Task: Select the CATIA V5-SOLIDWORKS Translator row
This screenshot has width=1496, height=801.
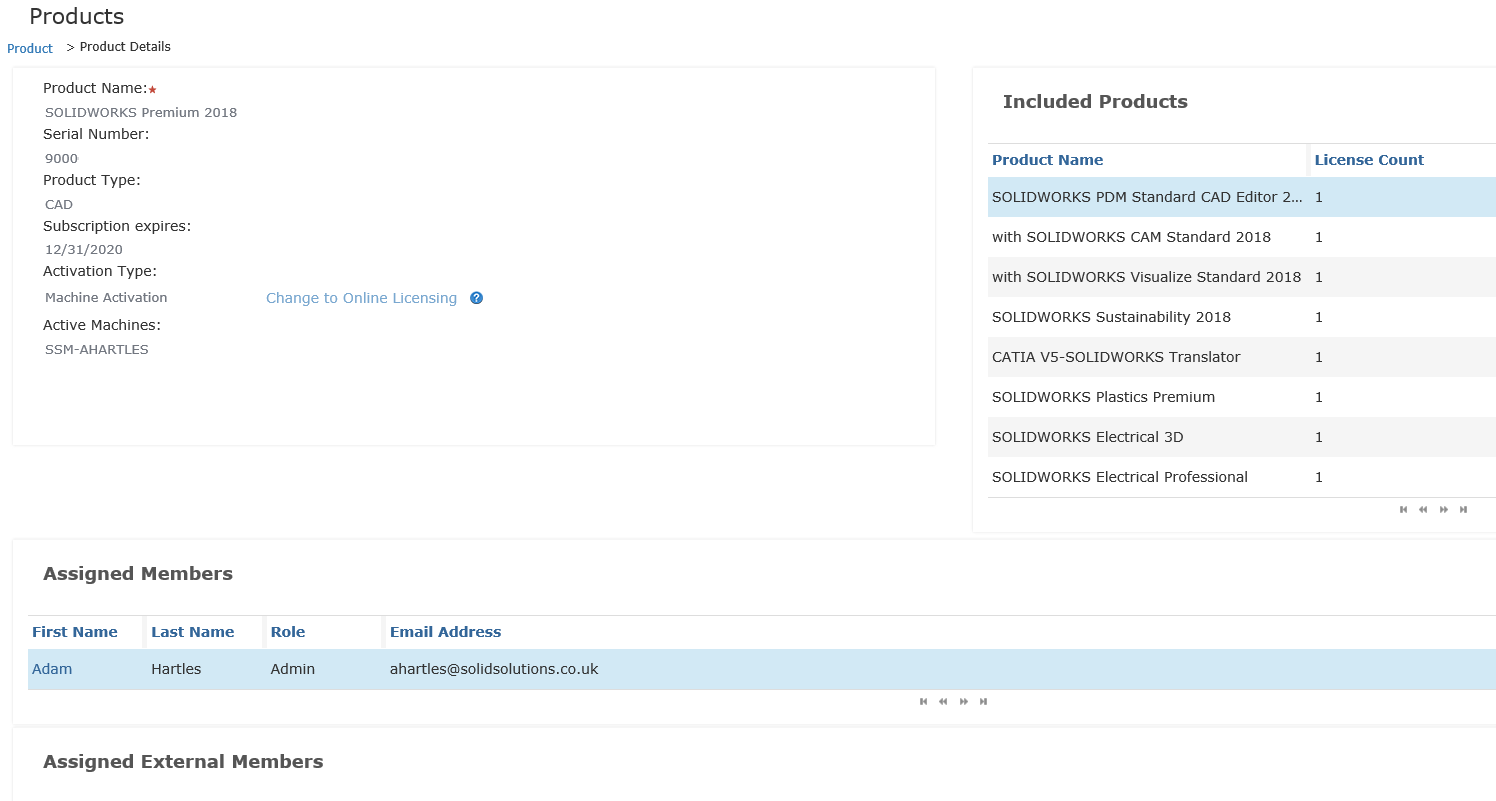Action: tap(1115, 357)
